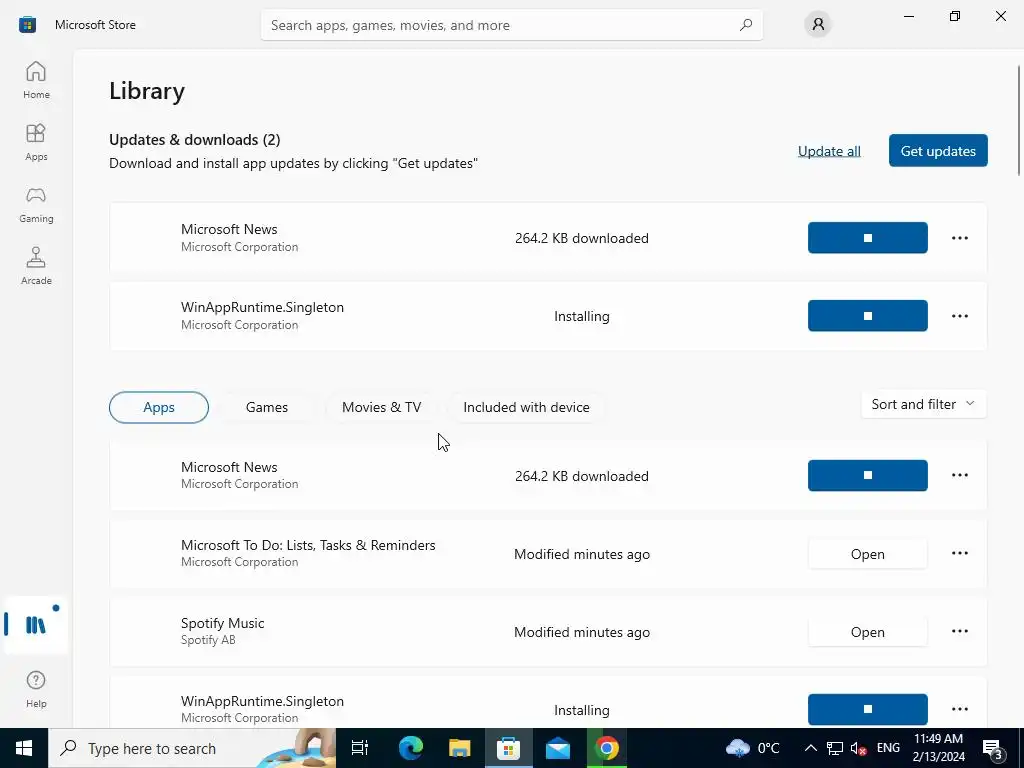This screenshot has height=768, width=1024.
Task: Launch Microsoft Edge from taskbar
Action: (x=411, y=748)
